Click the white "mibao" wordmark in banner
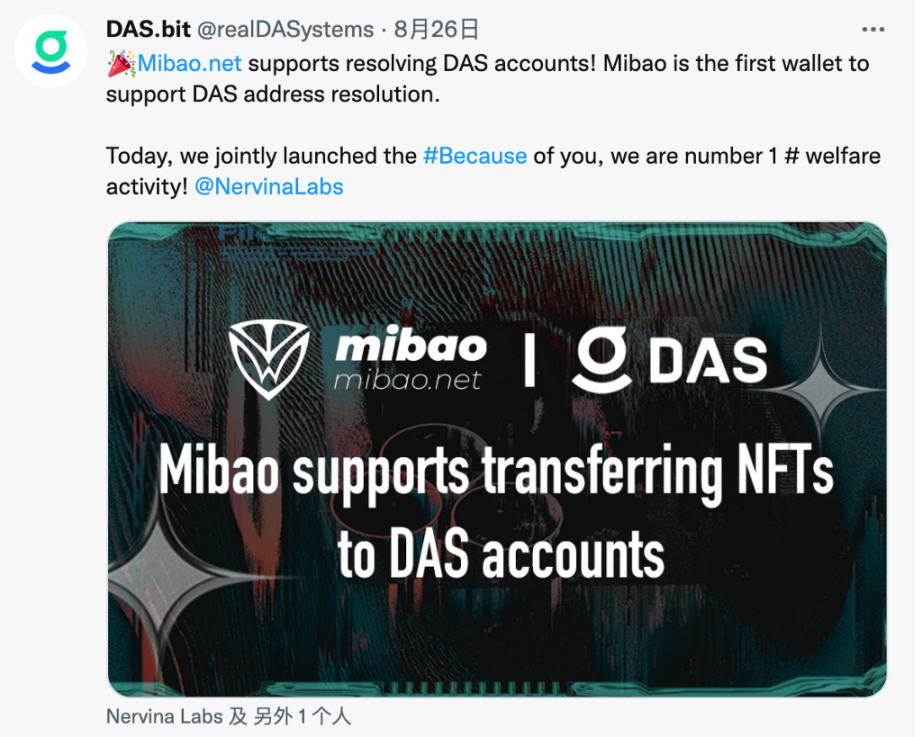 [x=411, y=346]
